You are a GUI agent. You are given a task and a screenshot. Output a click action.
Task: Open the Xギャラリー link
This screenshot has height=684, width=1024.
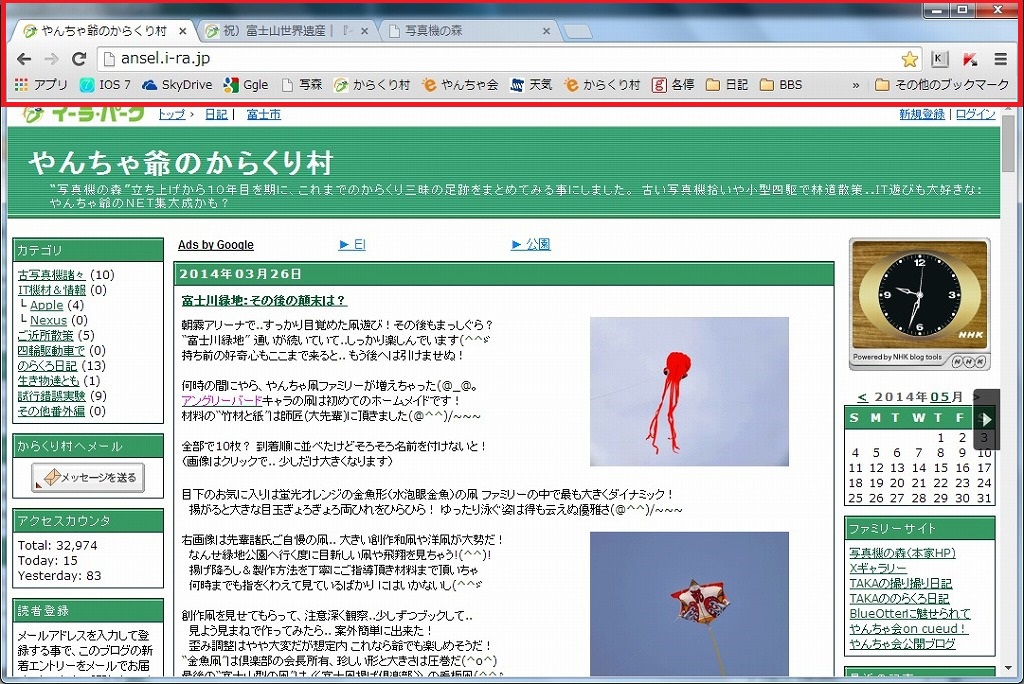tap(878, 568)
